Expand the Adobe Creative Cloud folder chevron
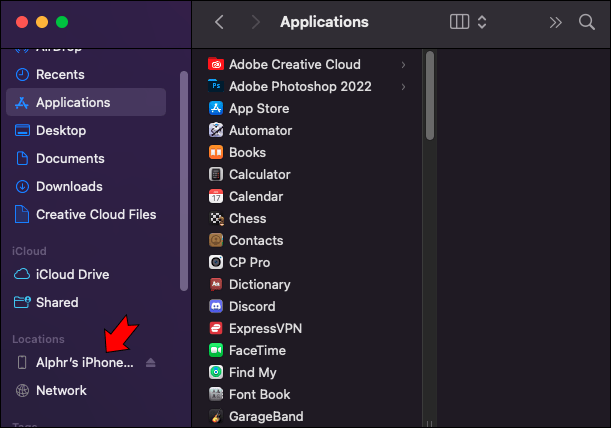Image resolution: width=611 pixels, height=428 pixels. pos(403,64)
